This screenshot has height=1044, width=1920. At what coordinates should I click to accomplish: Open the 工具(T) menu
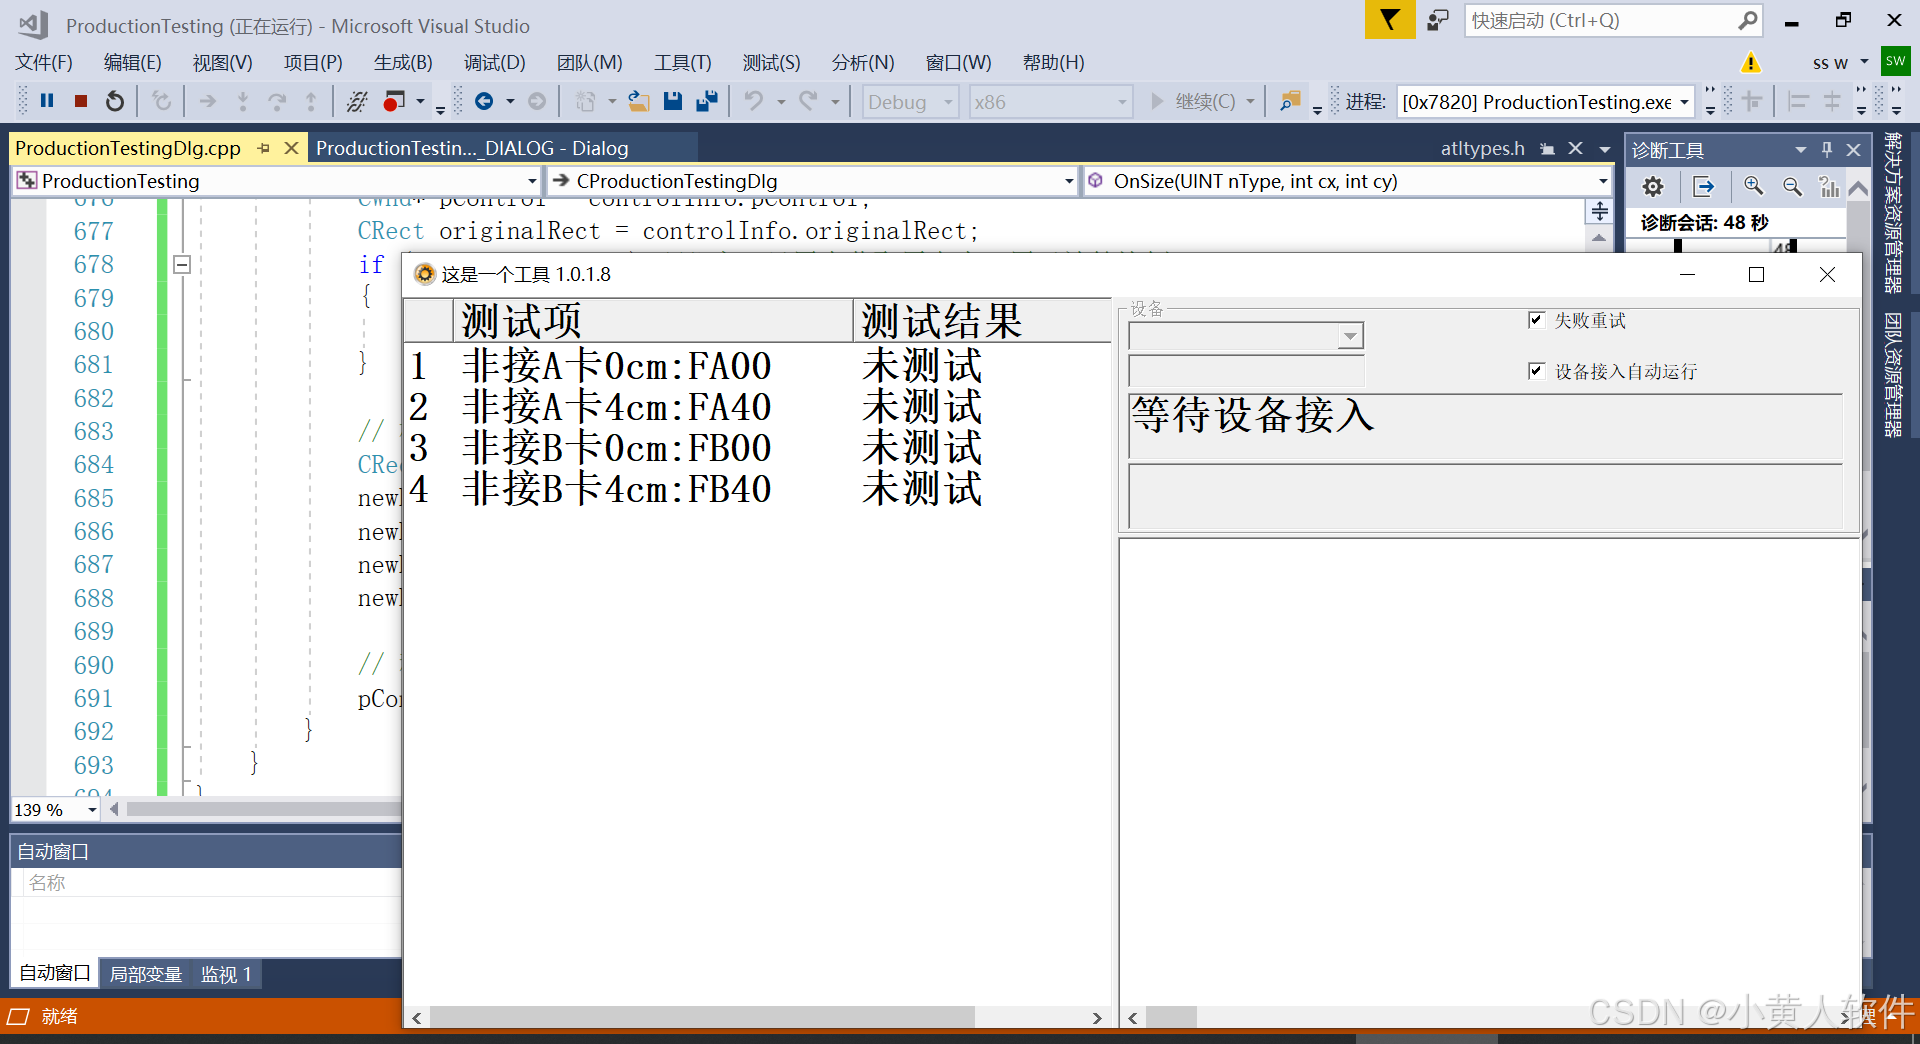point(683,63)
